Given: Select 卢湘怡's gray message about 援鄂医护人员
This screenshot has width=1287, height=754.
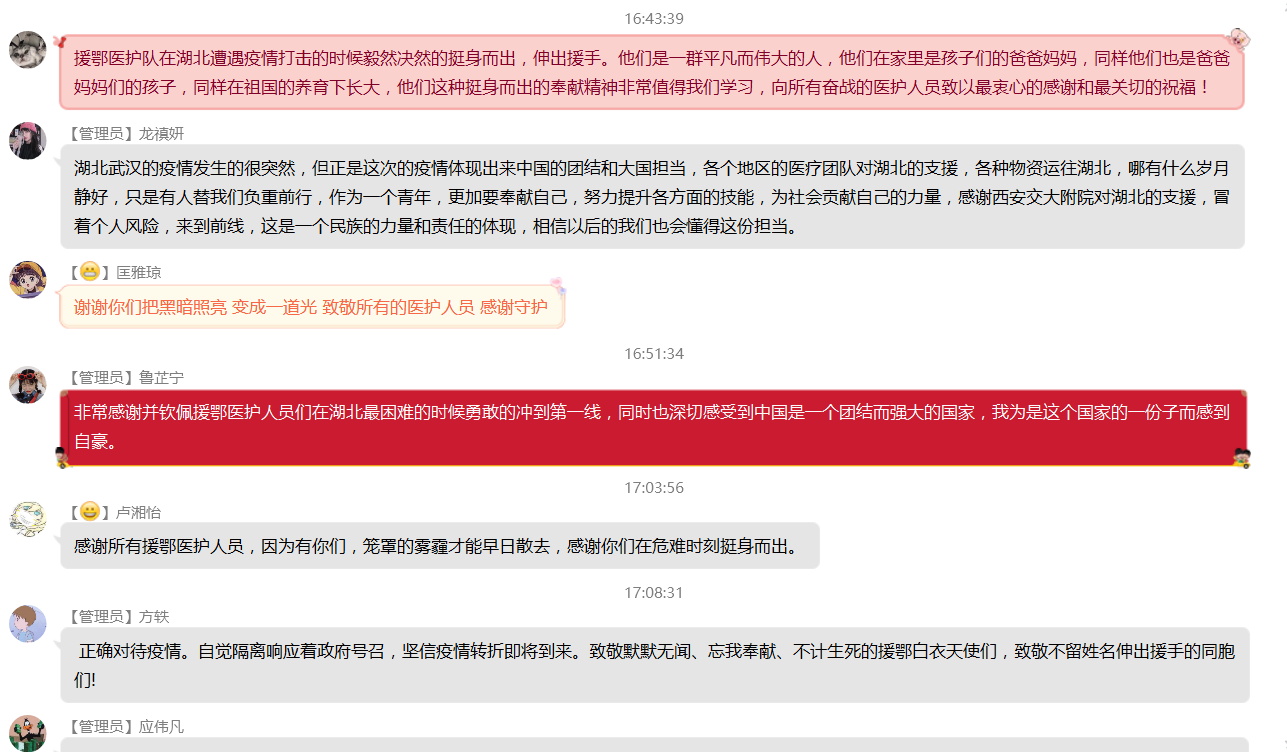Looking at the screenshot, I should [438, 546].
